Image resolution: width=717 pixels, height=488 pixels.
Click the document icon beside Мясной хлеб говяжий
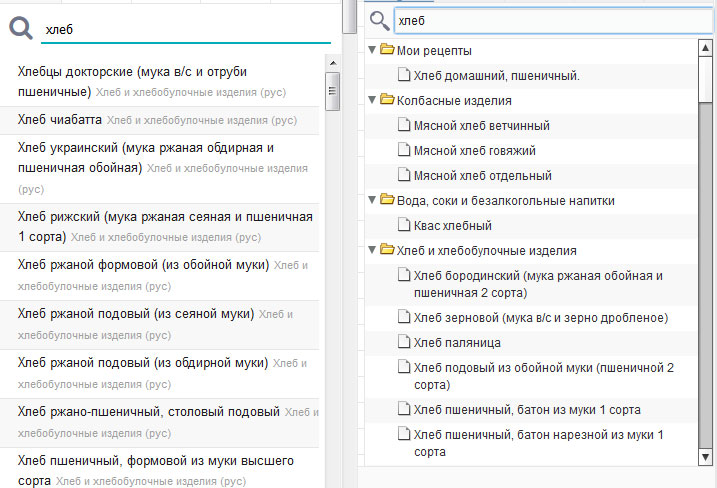(x=403, y=150)
